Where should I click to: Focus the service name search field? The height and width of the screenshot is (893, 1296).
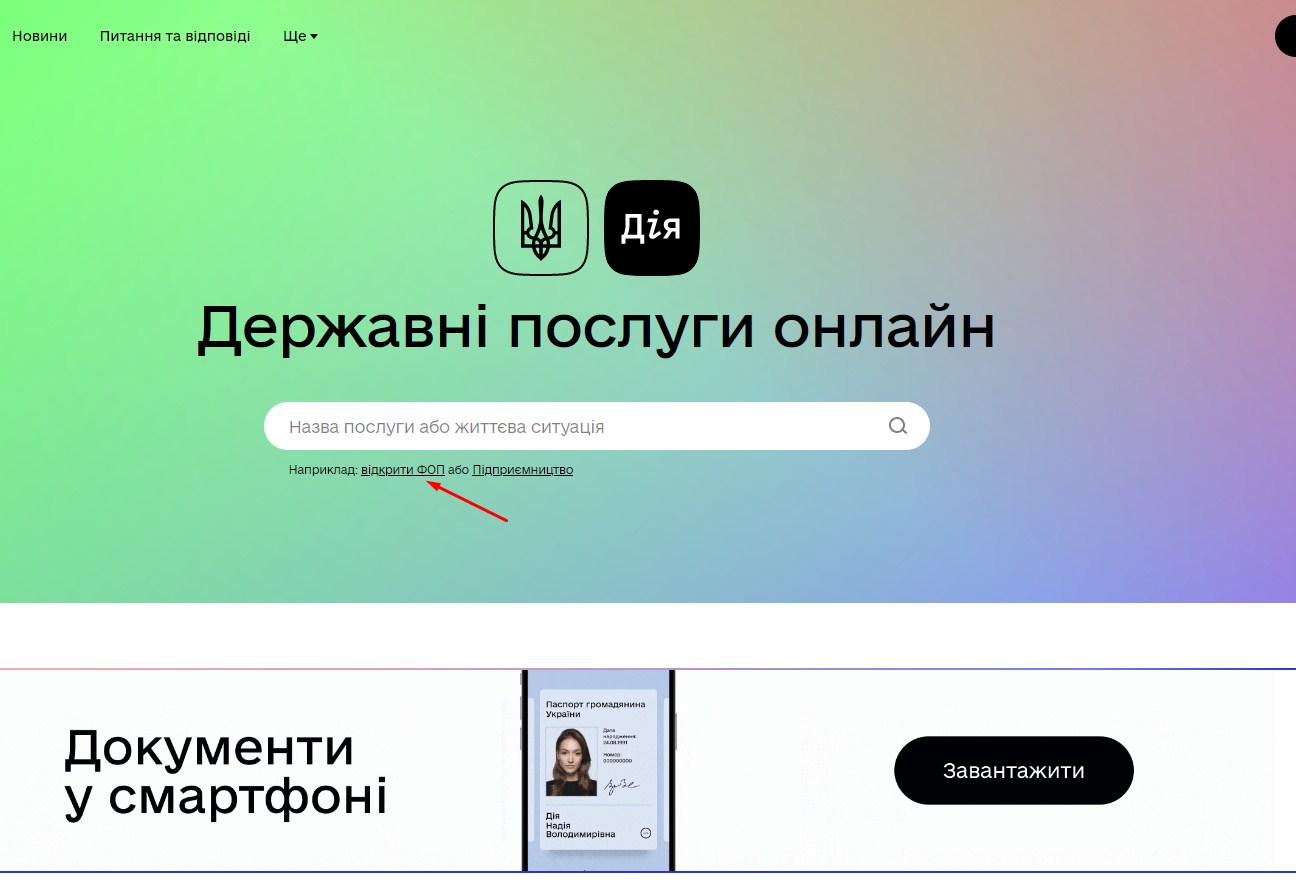pyautogui.click(x=597, y=426)
